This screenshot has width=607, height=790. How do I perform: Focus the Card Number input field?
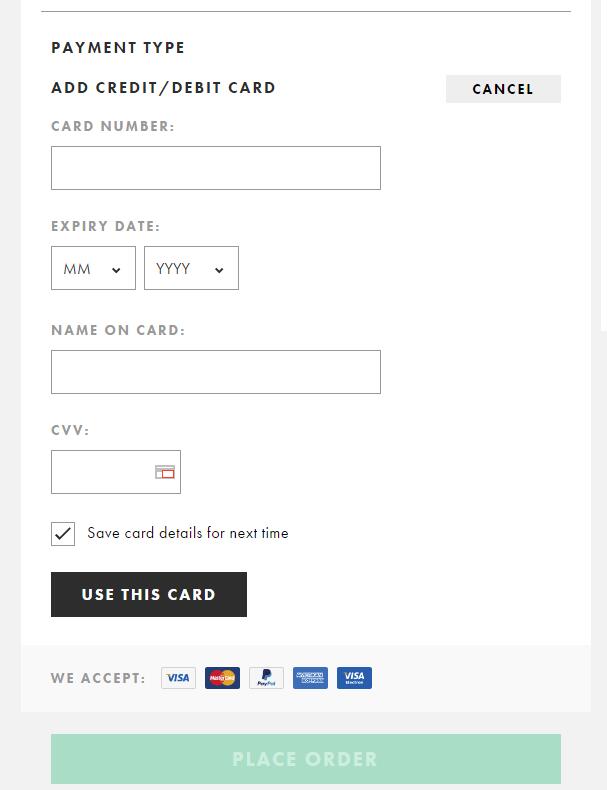(216, 168)
